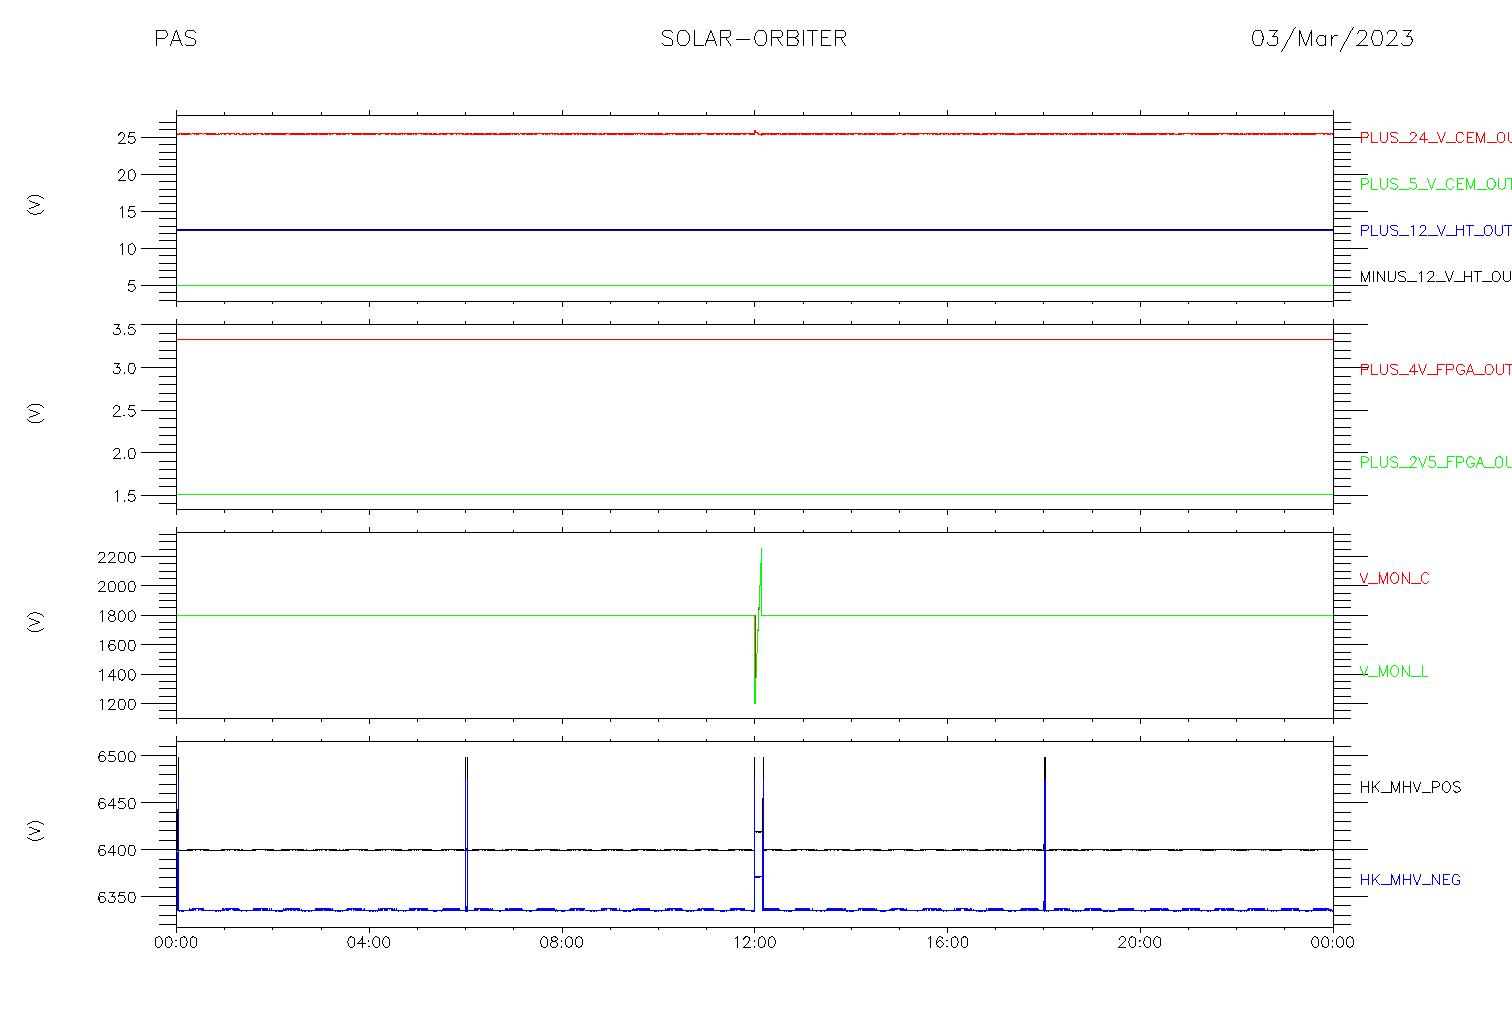Click the 20:00 time axis label
This screenshot has width=1512, height=1020.
pos(1140,943)
